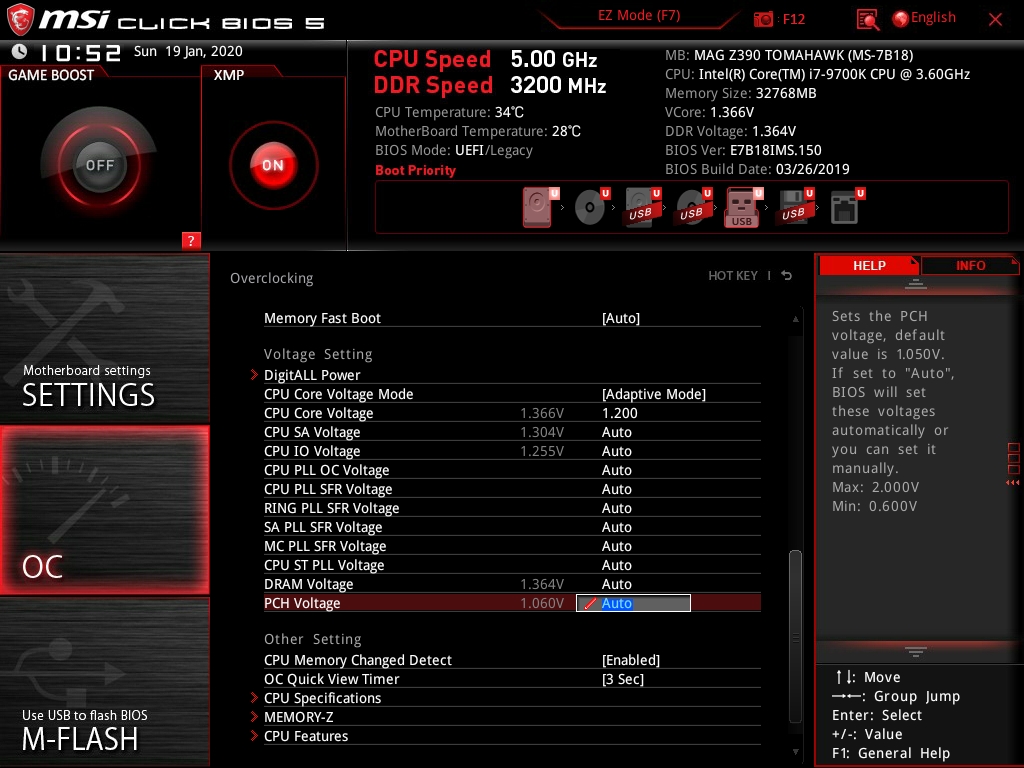Select the network boot device icon
The height and width of the screenshot is (768, 1024).
[846, 207]
